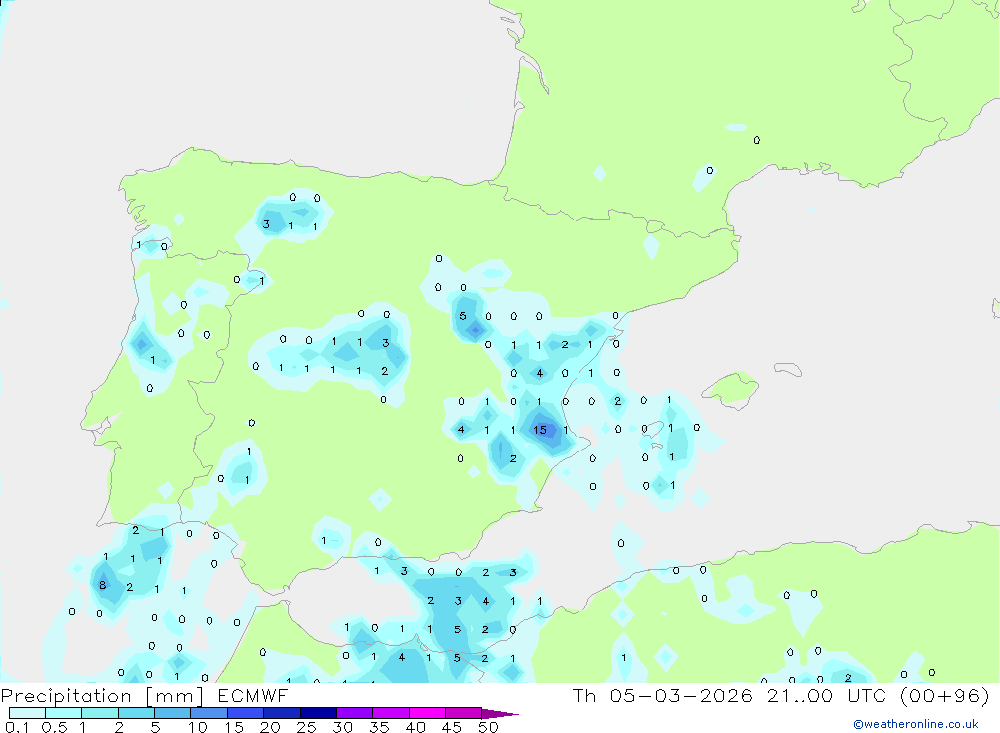Pick the 40–45 mm magenta legend swatch
Screen dimensions: 1000x733
tap(427, 713)
